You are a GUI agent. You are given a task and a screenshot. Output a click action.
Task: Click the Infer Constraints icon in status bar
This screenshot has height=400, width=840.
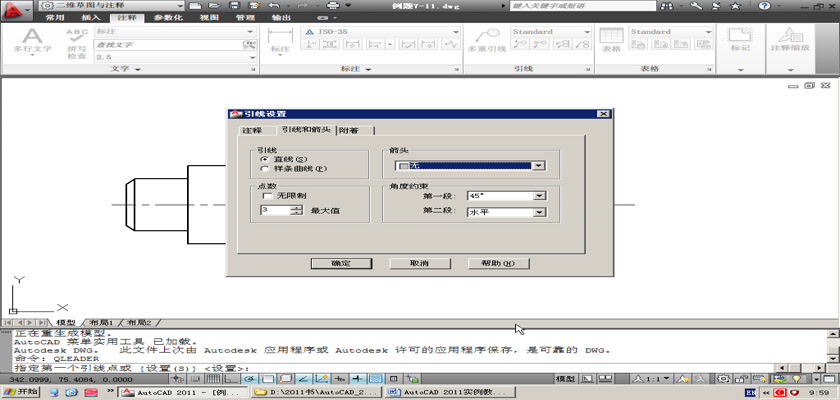point(177,379)
